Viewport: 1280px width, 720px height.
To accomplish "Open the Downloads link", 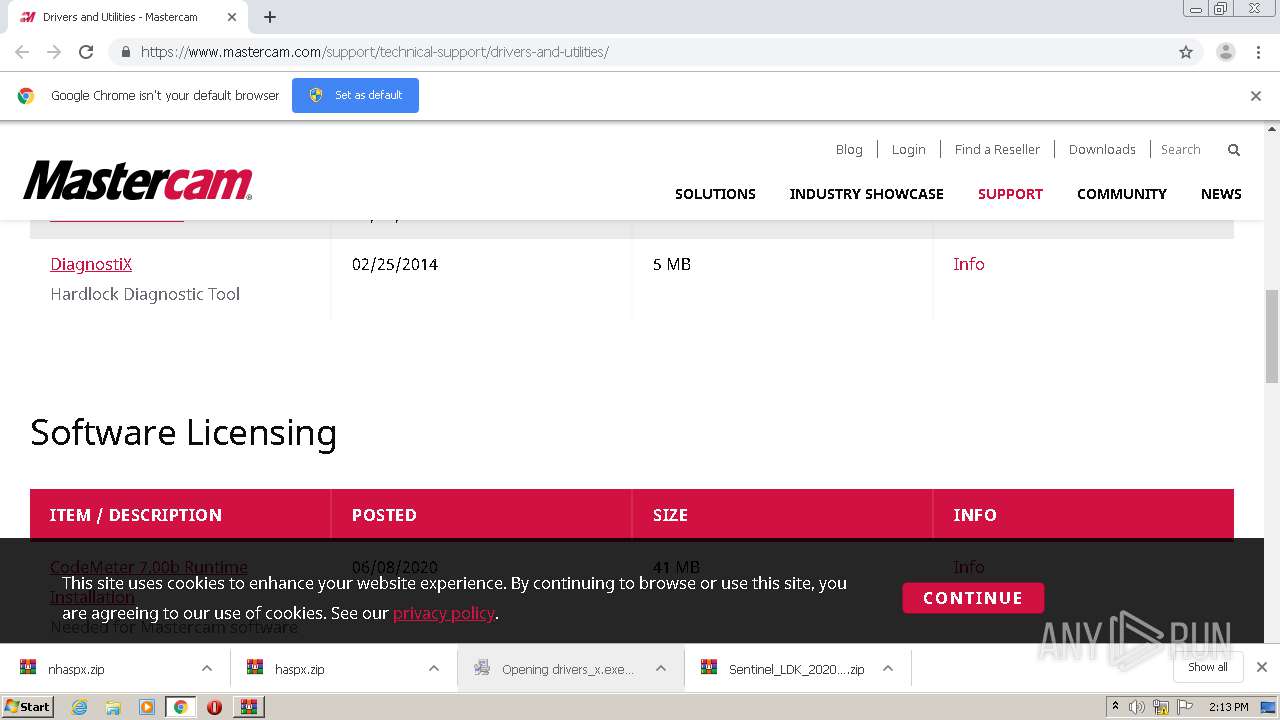I will point(1102,149).
